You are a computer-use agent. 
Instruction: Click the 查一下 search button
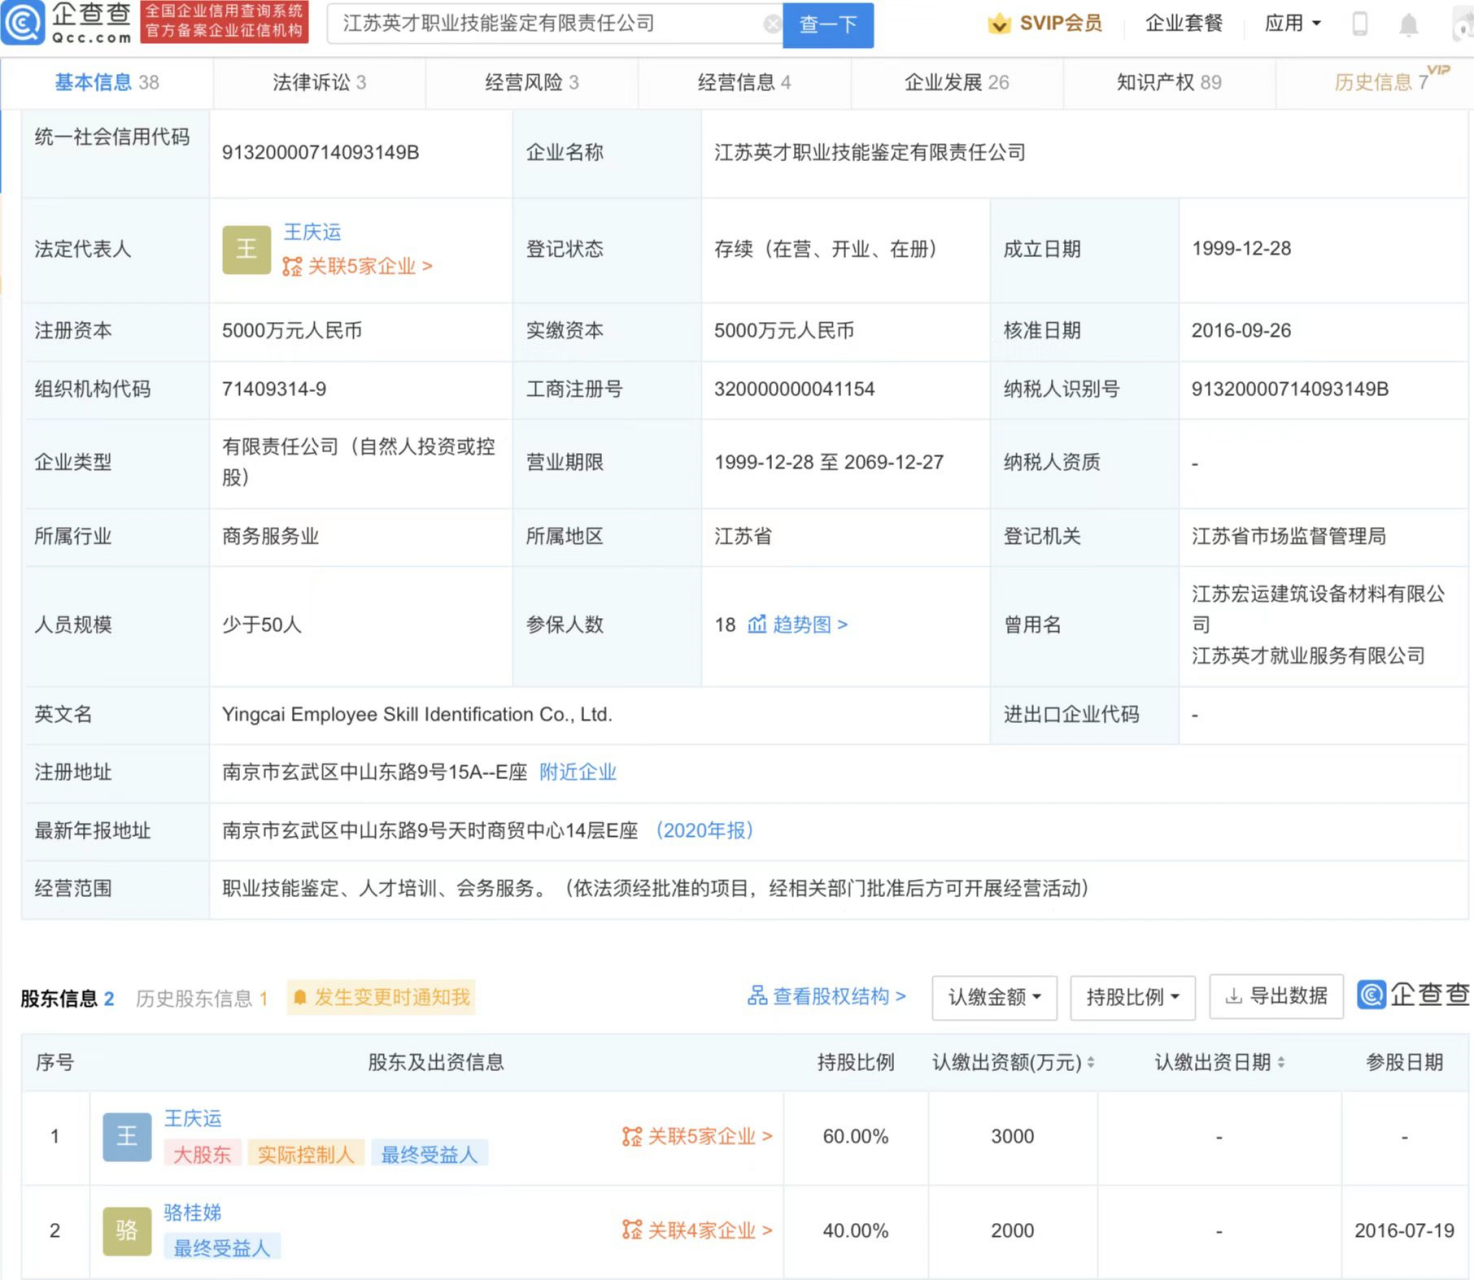coord(828,24)
